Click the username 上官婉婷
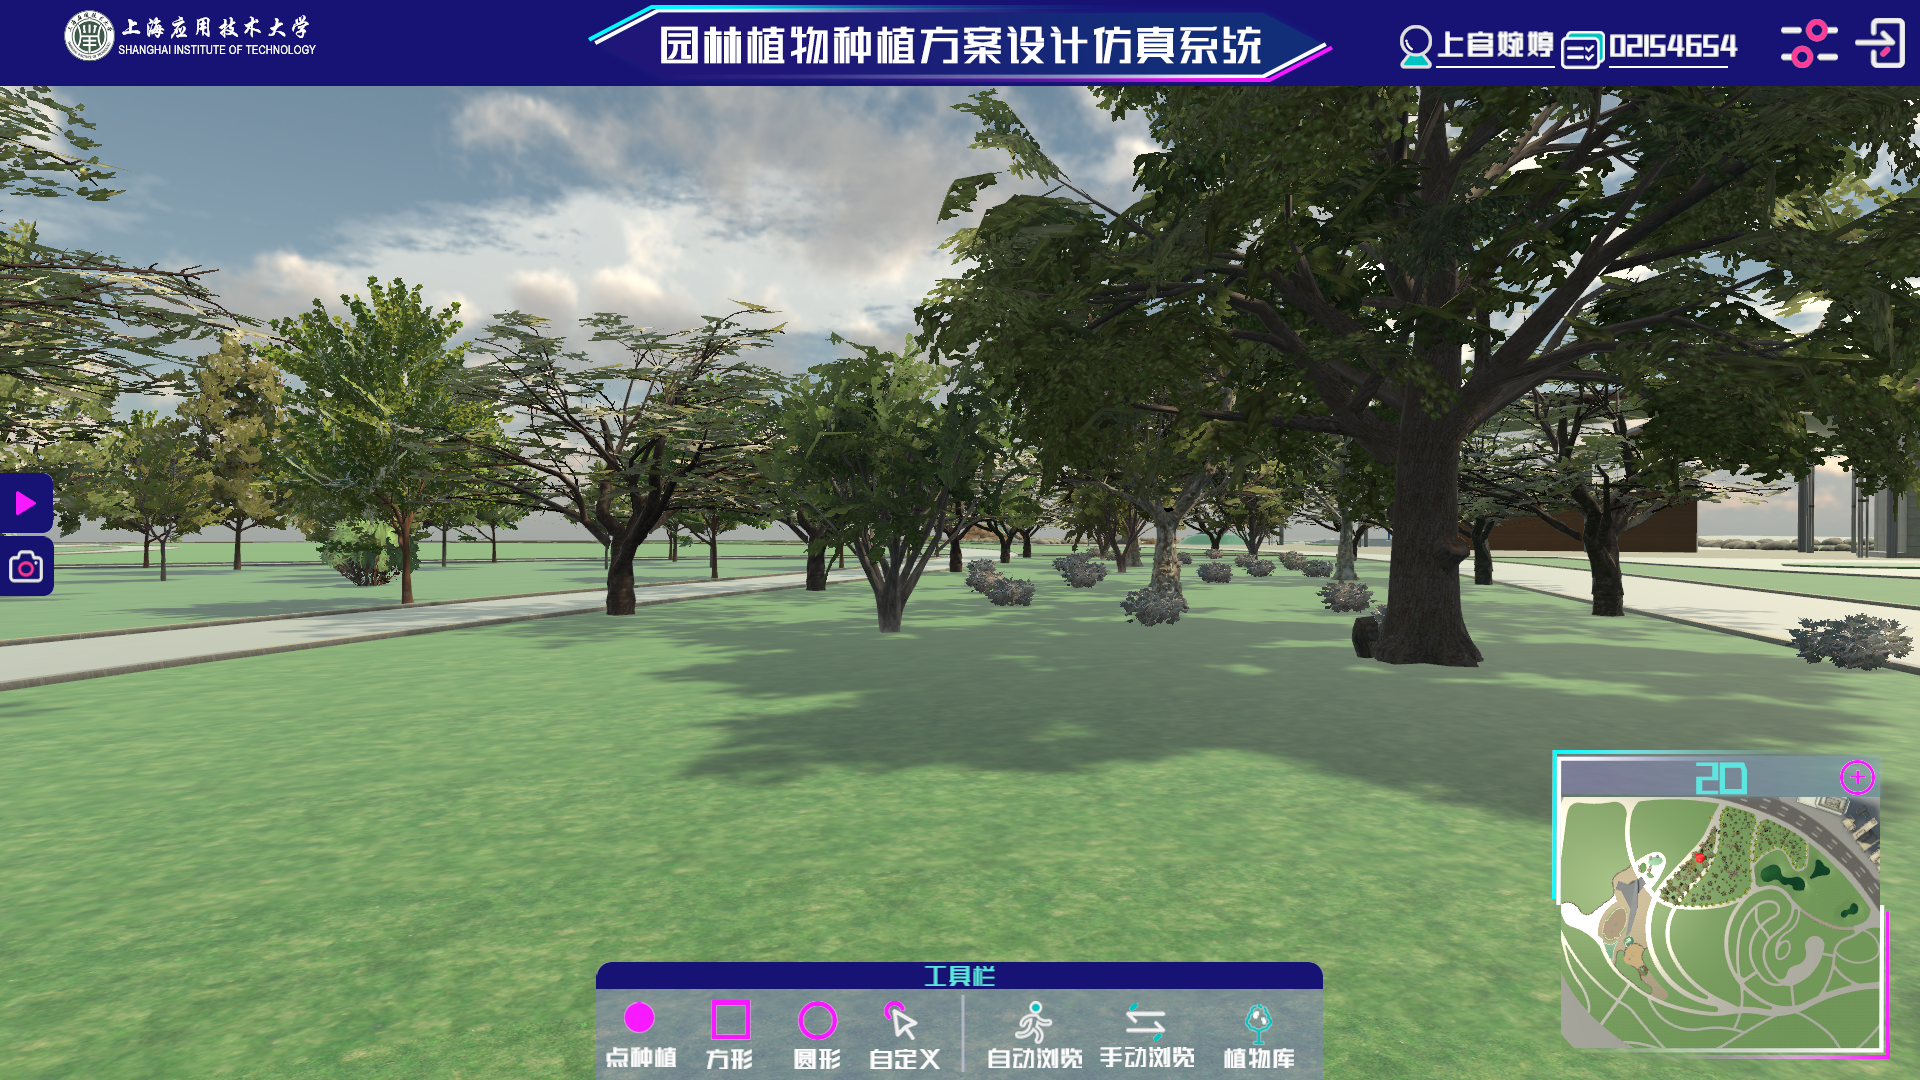The image size is (1920, 1080). pyautogui.click(x=1495, y=45)
